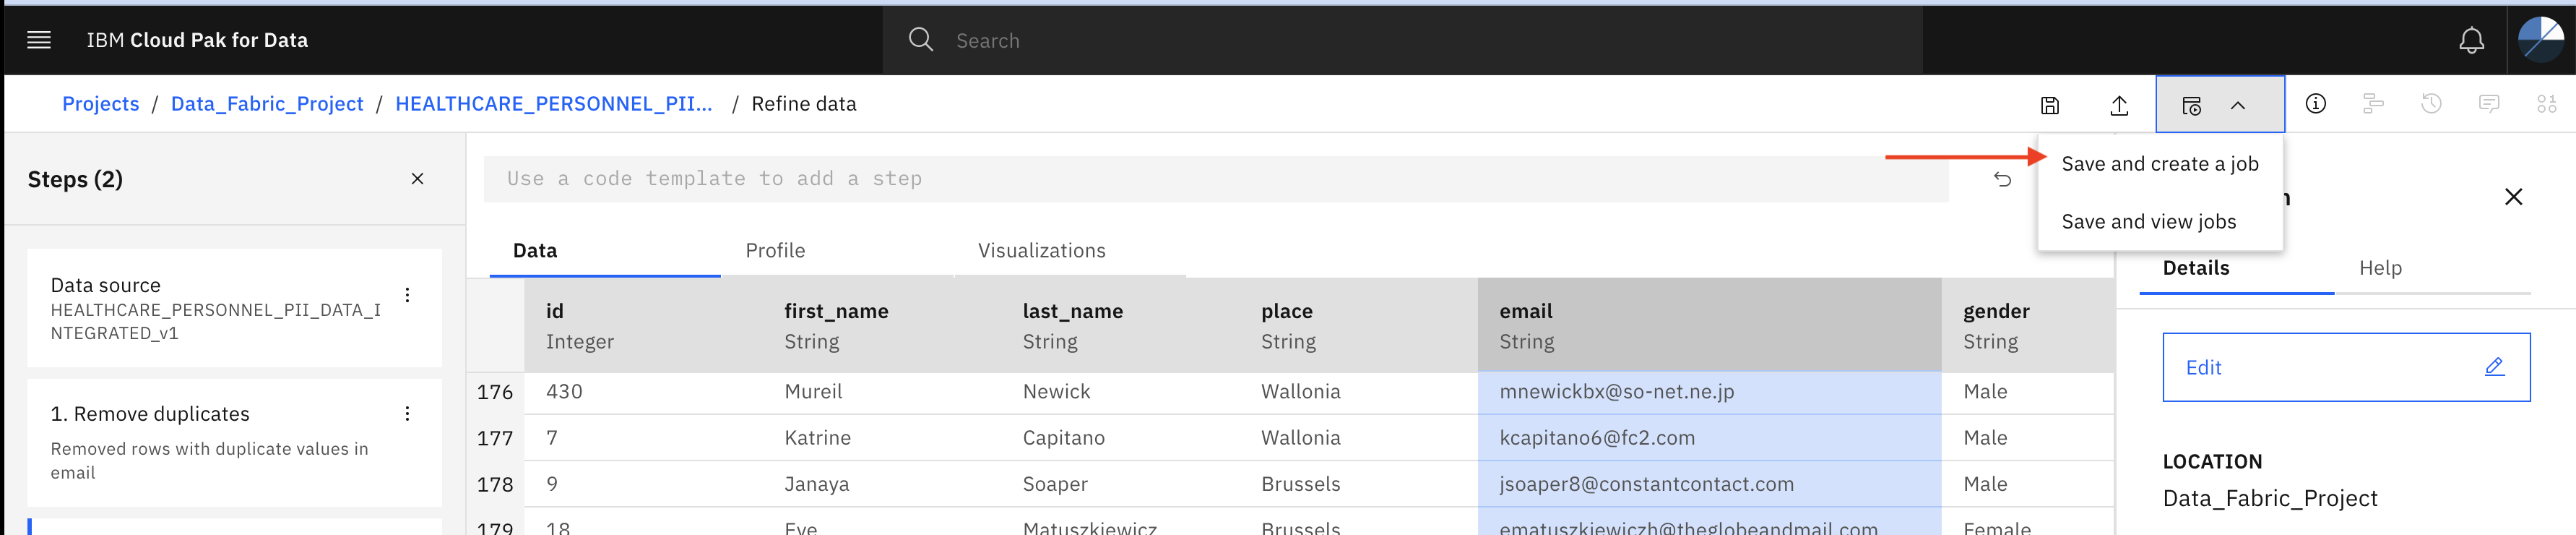Collapse the jobs dropdown chevron

click(x=2238, y=105)
